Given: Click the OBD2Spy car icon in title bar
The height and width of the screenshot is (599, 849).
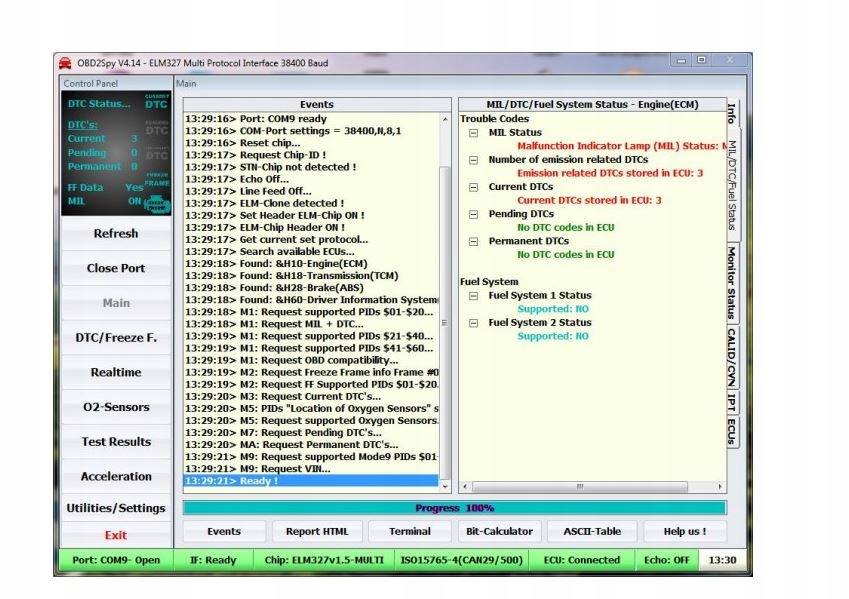Looking at the screenshot, I should point(65,63).
